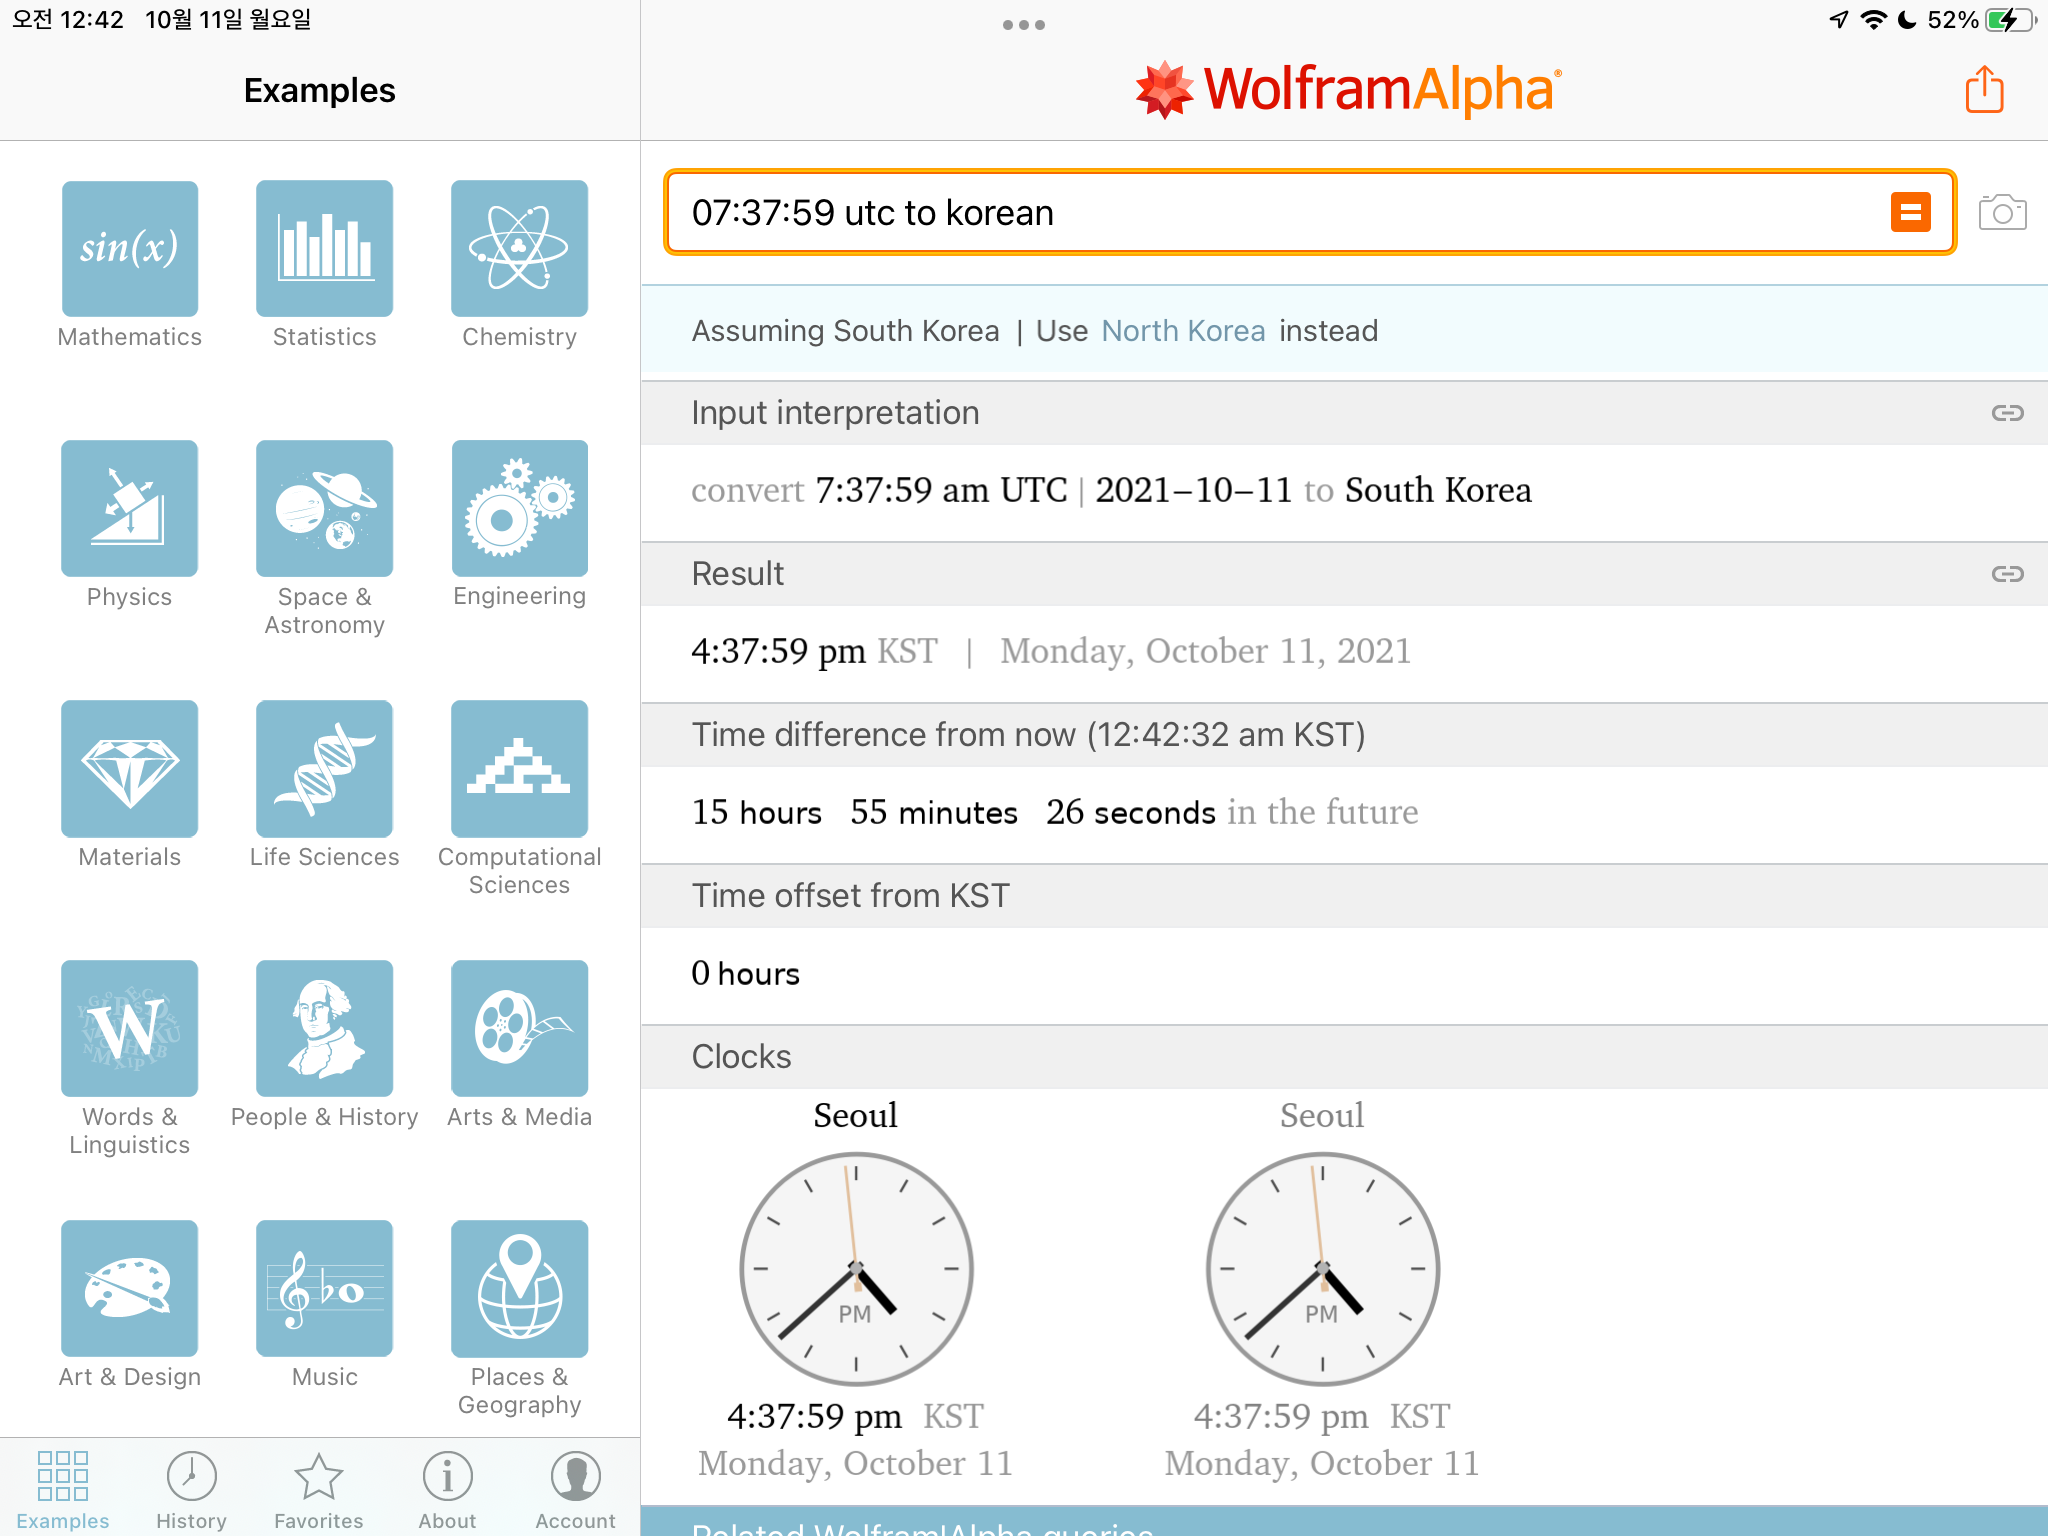Viewport: 2048px width, 1536px height.
Task: Tap the first Seoul clock image
Action: click(x=856, y=1268)
